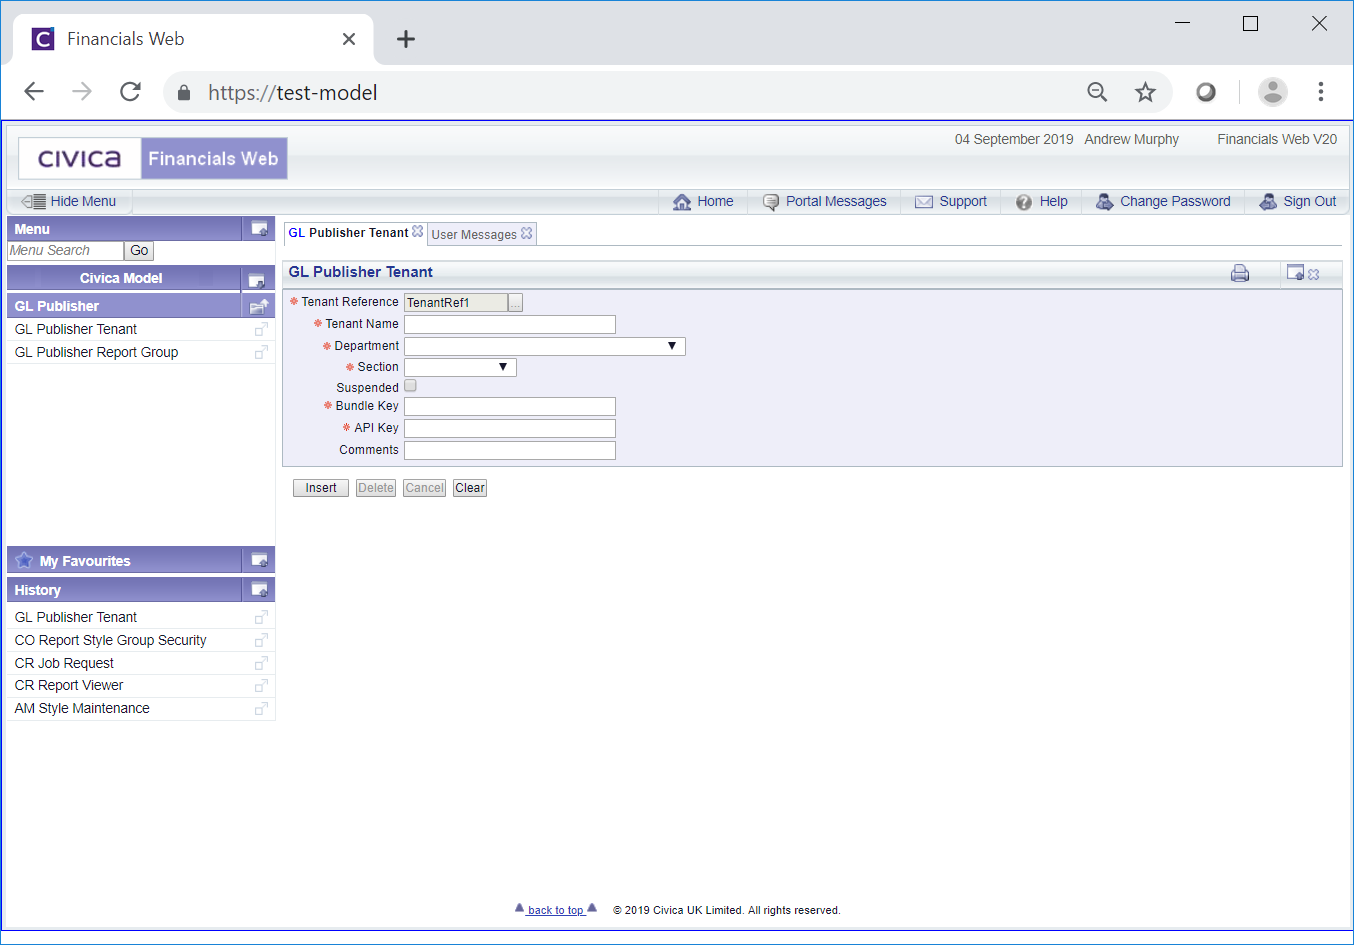
Task: Close the User Messages tab
Action: click(x=527, y=233)
